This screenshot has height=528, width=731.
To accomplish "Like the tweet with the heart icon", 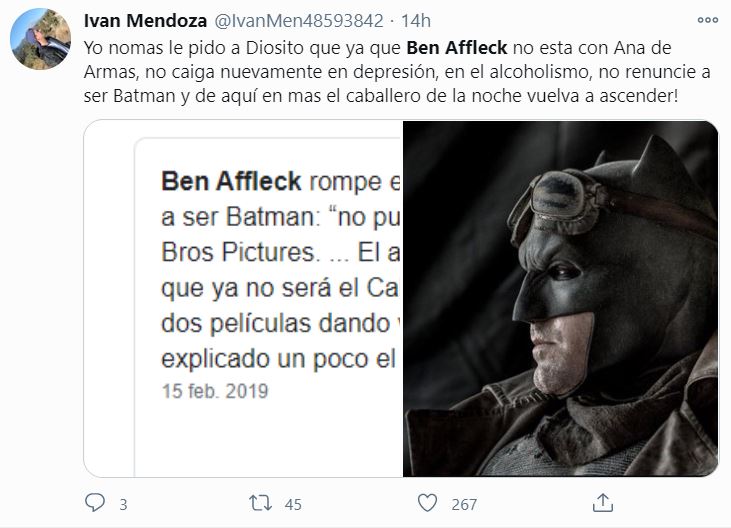I will click(x=427, y=503).
